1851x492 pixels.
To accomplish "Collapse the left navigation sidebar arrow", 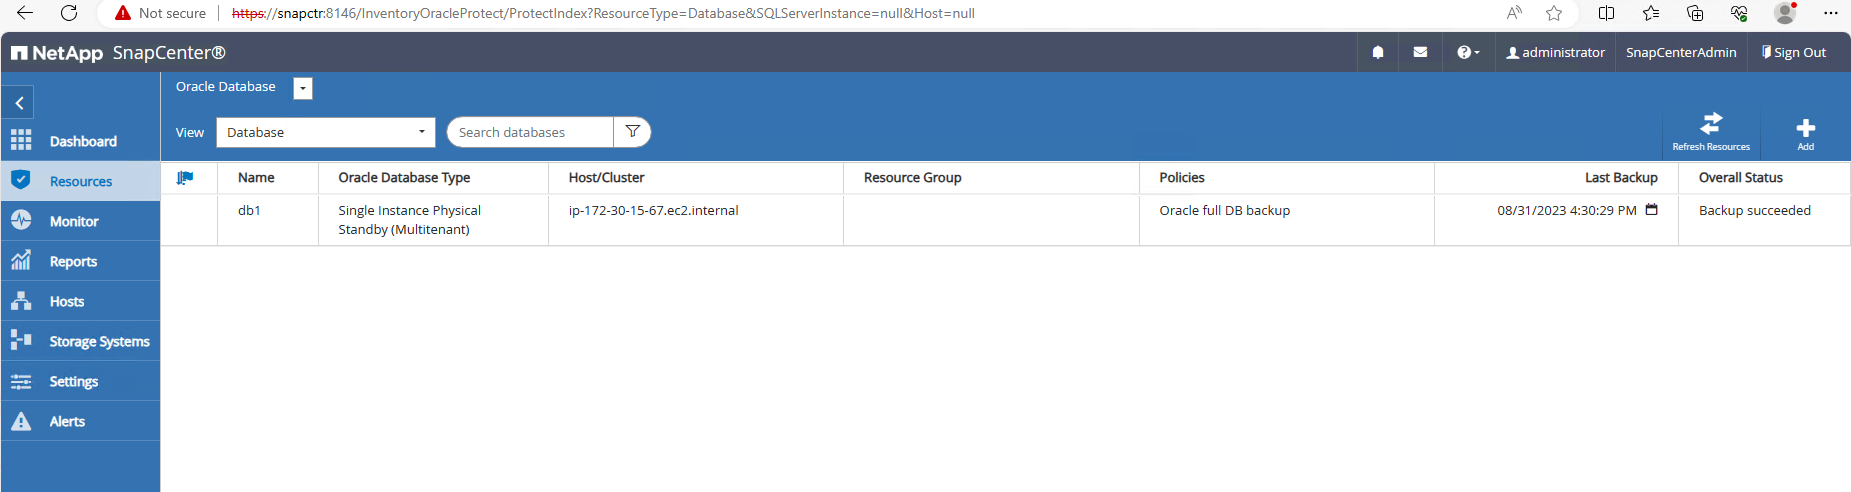I will tap(19, 103).
